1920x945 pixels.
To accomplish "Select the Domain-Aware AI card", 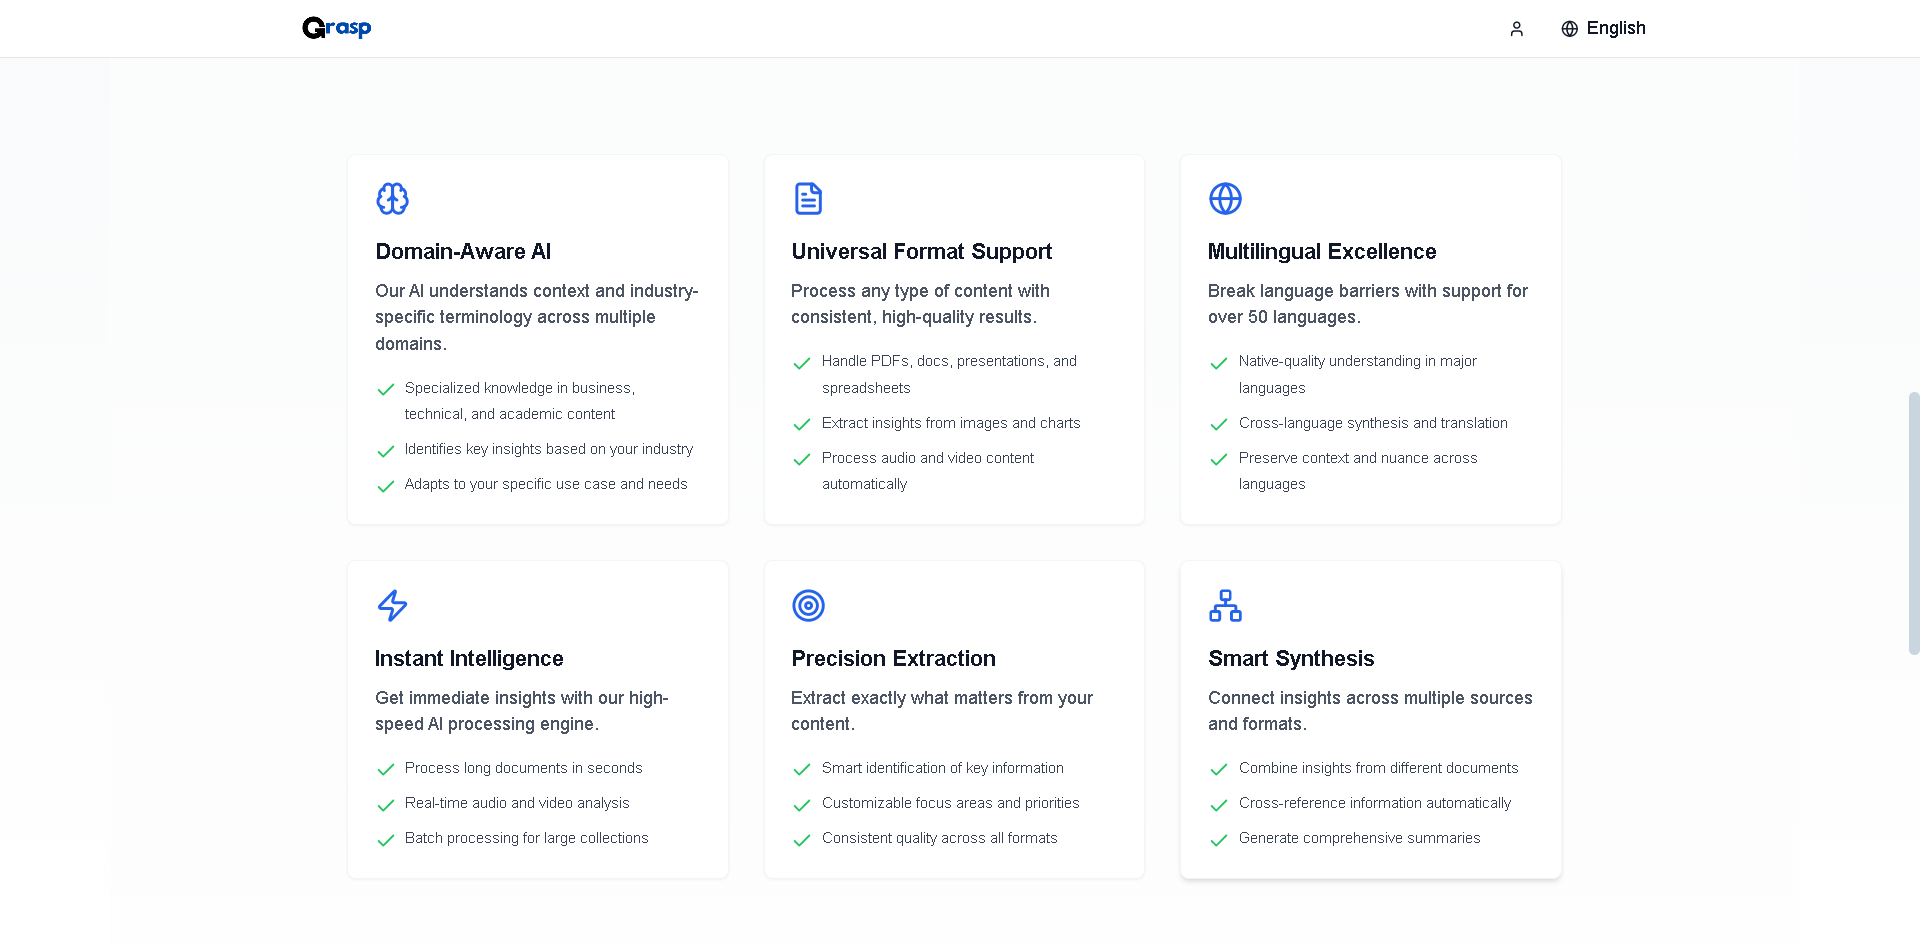I will click(x=537, y=339).
